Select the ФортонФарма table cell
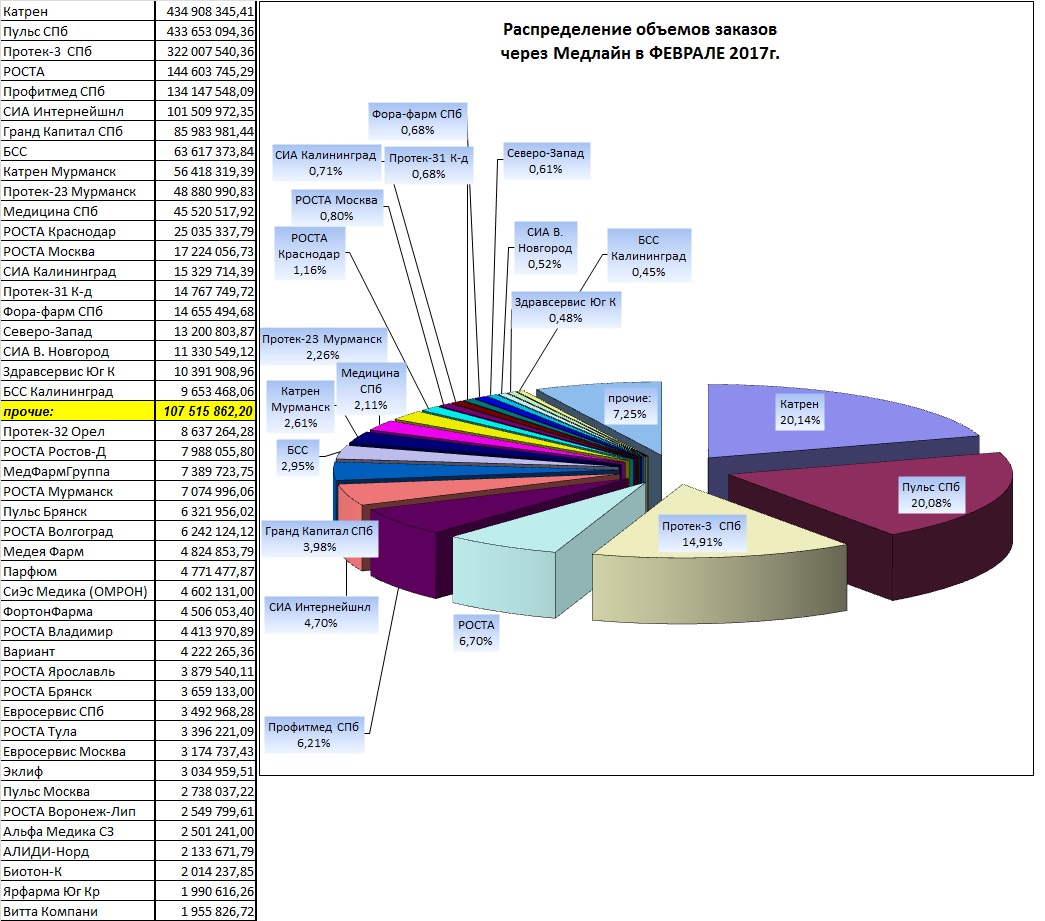This screenshot has height=921, width=1045. (x=77, y=611)
